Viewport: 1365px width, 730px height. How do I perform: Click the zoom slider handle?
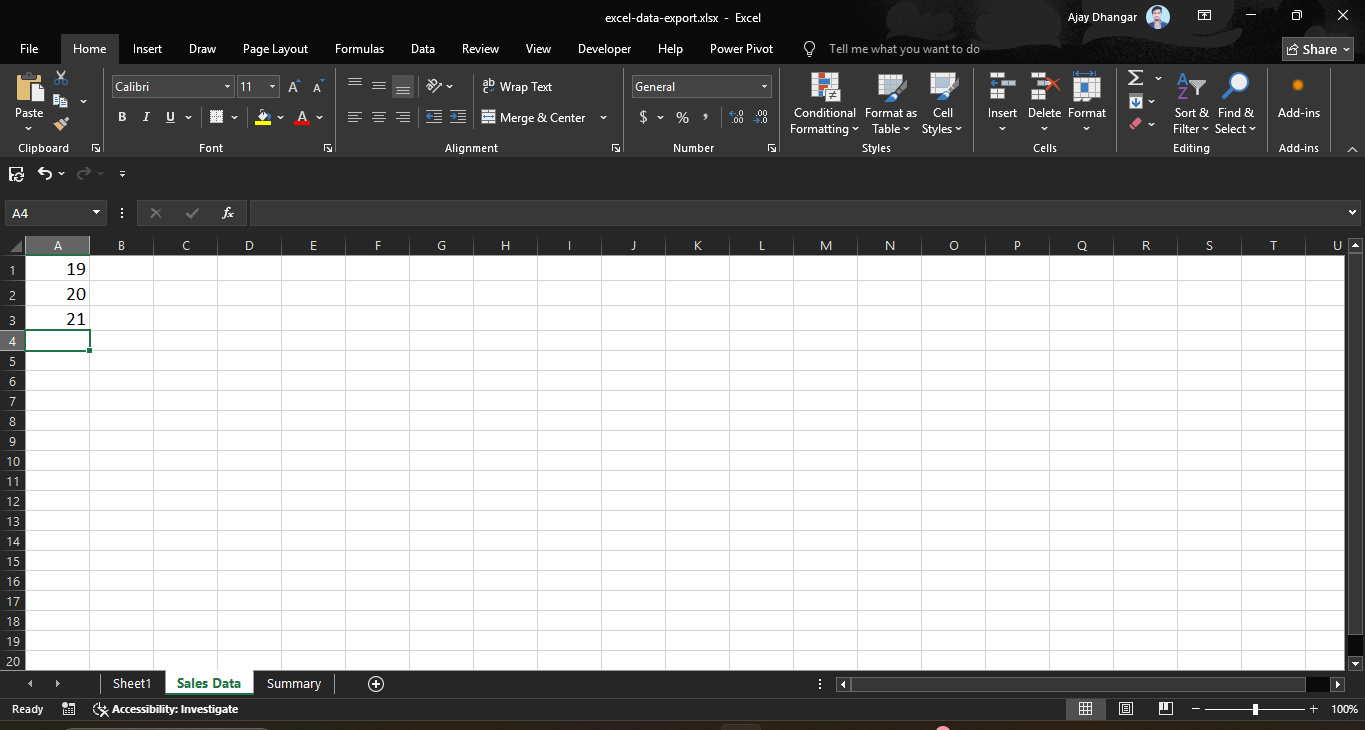pyautogui.click(x=1255, y=709)
